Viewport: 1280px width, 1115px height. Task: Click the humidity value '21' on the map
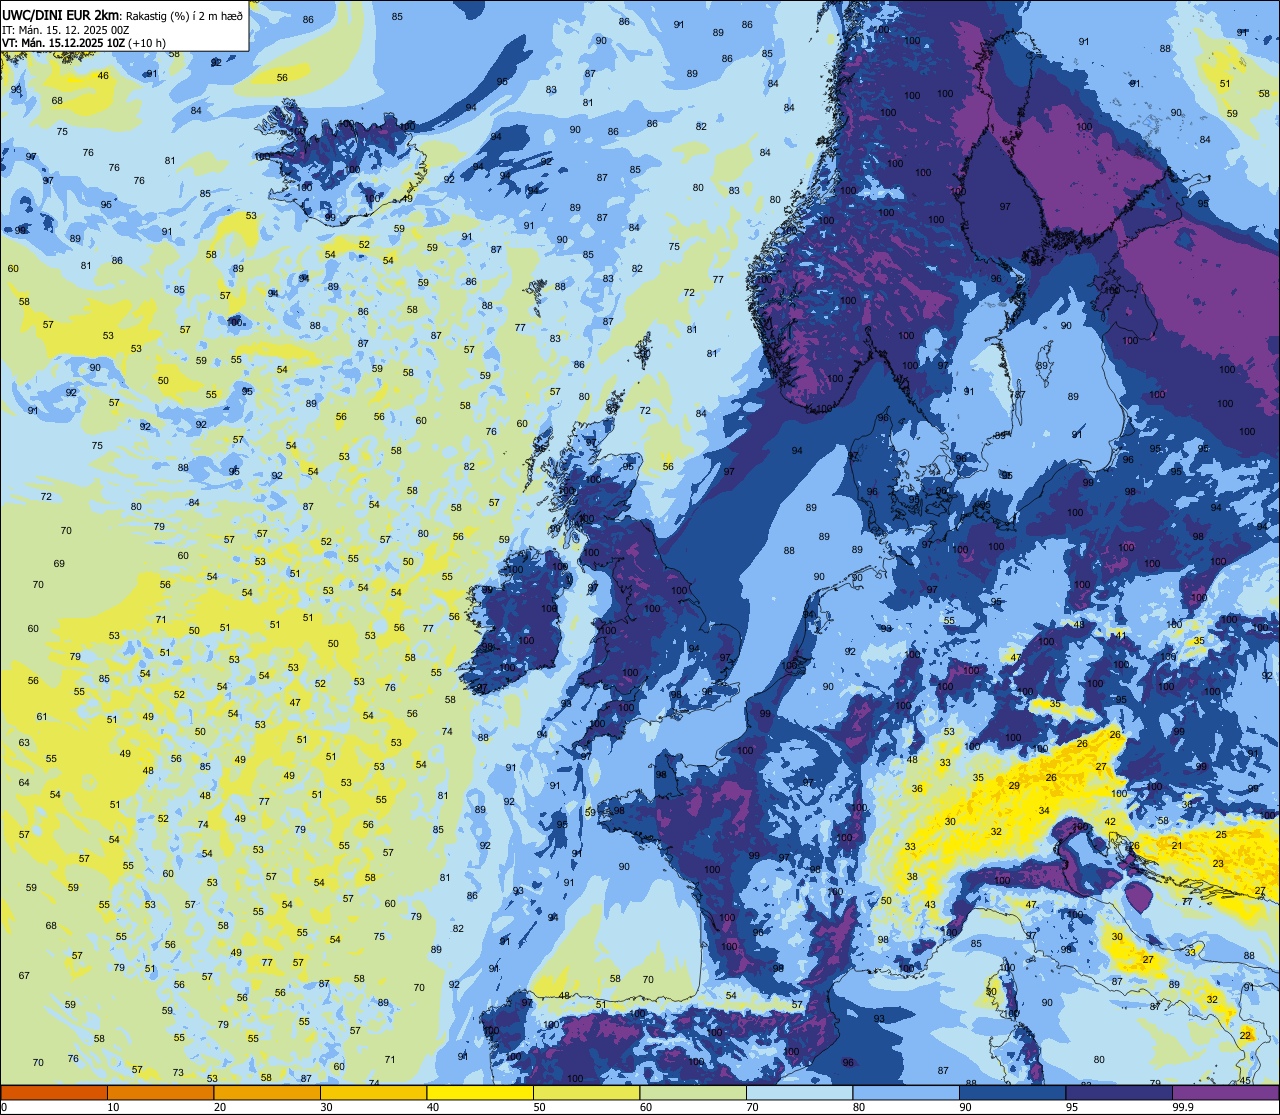1177,845
